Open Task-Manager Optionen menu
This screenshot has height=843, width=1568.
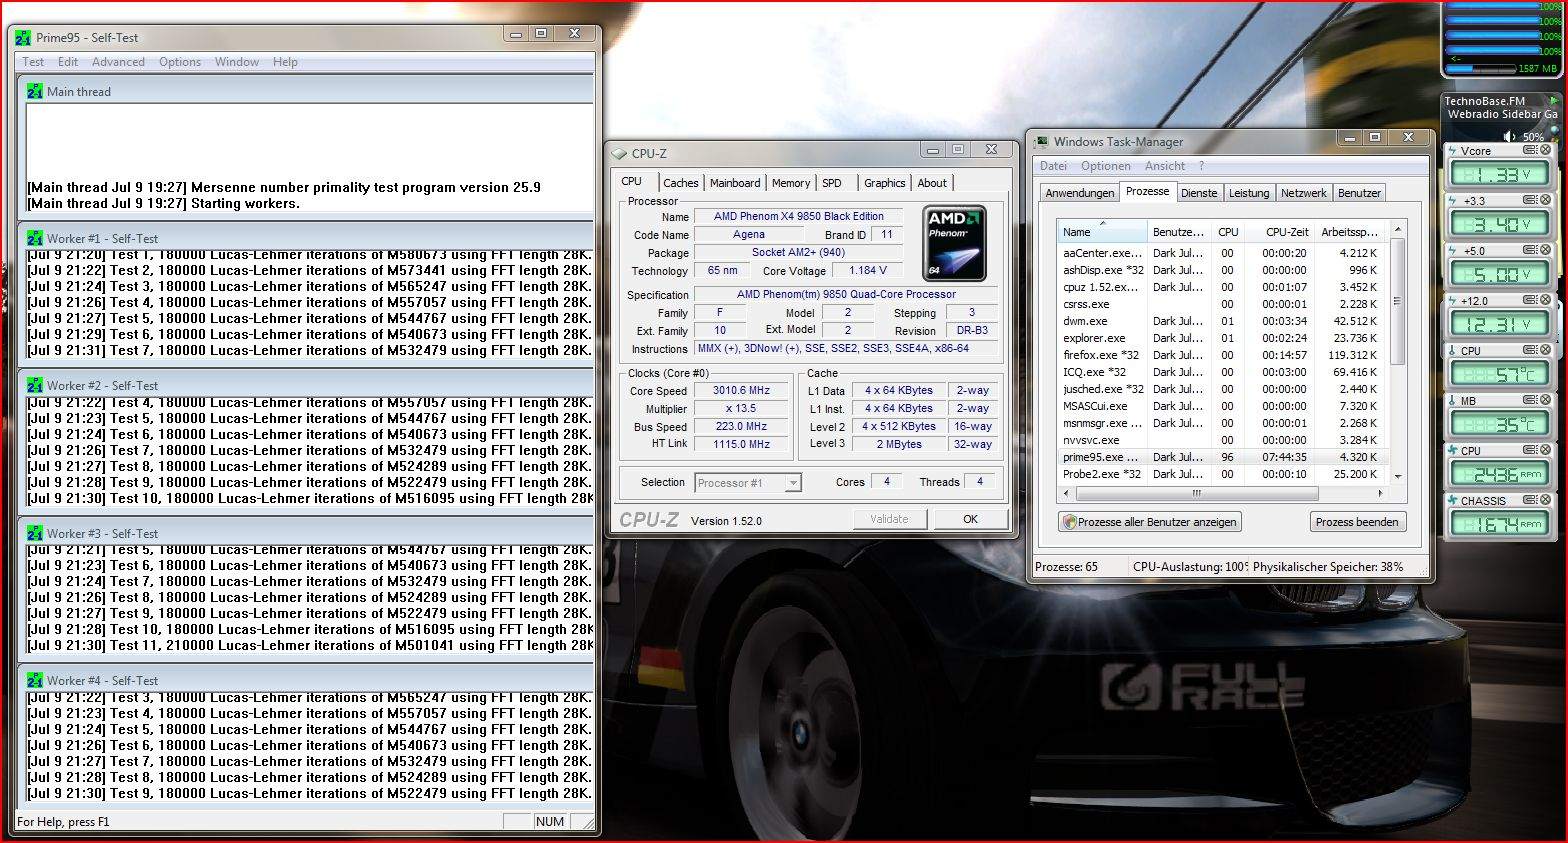pyautogui.click(x=1106, y=166)
